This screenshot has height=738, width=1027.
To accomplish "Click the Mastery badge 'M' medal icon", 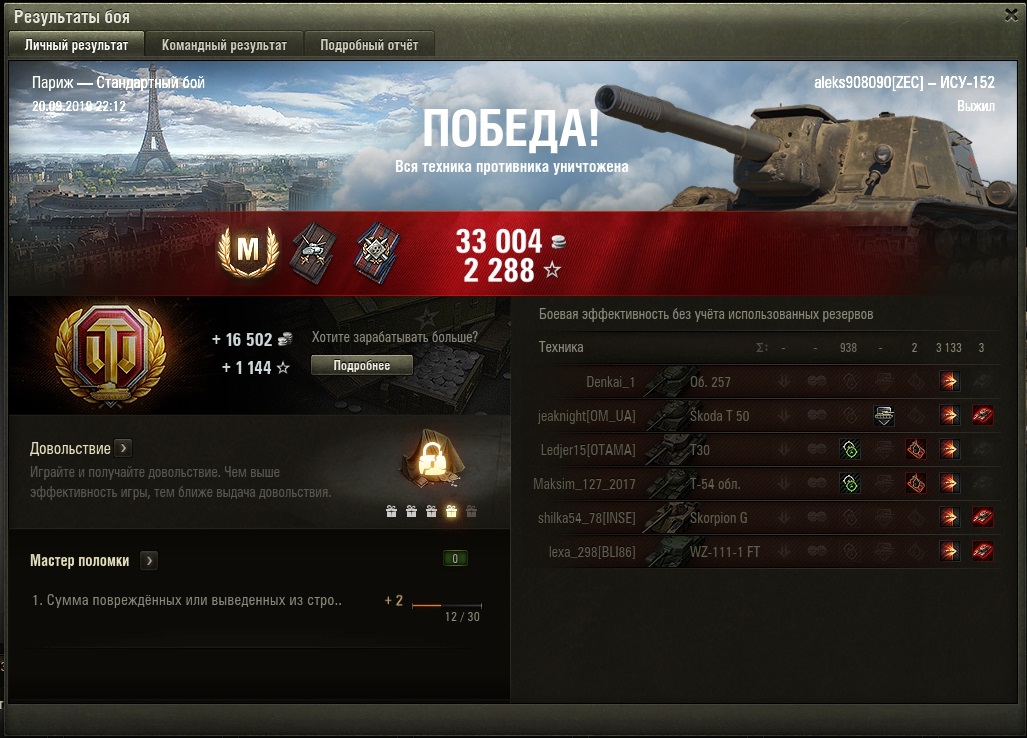I will pyautogui.click(x=248, y=251).
